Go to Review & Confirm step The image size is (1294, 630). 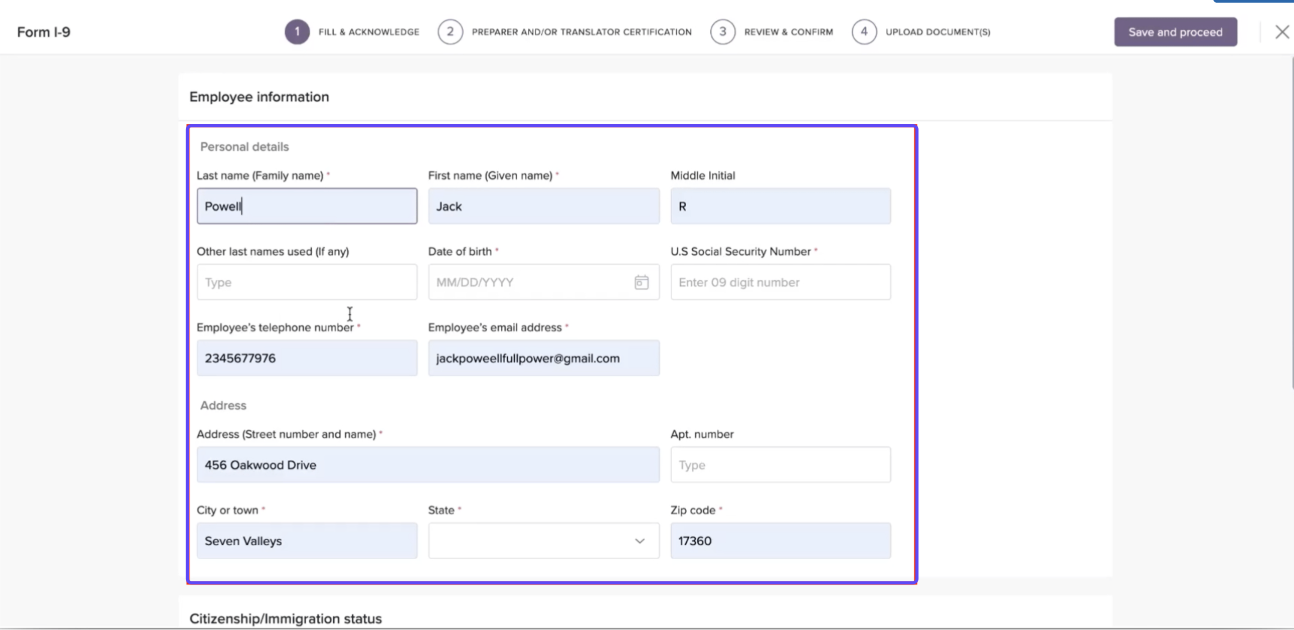(788, 32)
